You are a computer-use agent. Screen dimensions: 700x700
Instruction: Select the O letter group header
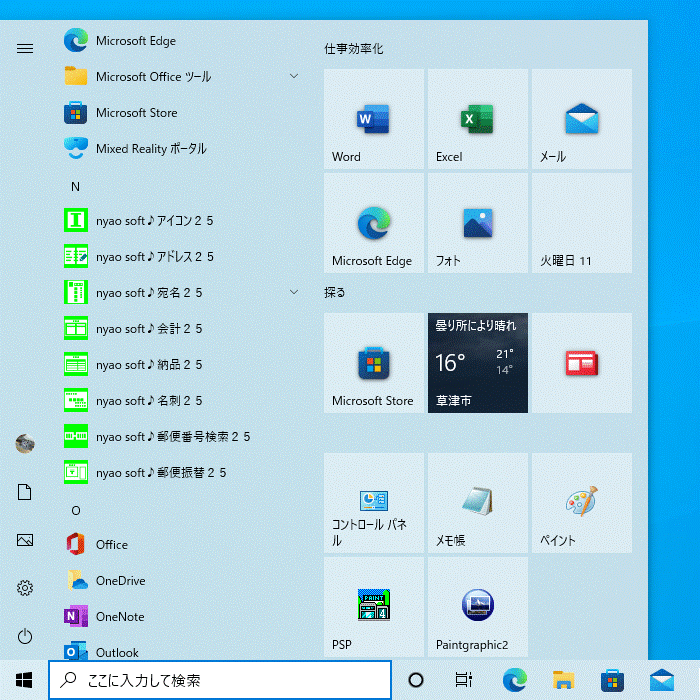pyautogui.click(x=76, y=510)
